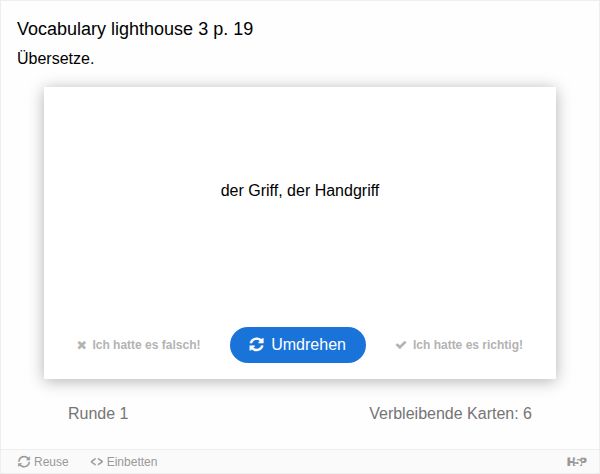Screen dimensions: 600x474
Task: Click the circular arrows icon beside Reuse
Action: pos(24,462)
